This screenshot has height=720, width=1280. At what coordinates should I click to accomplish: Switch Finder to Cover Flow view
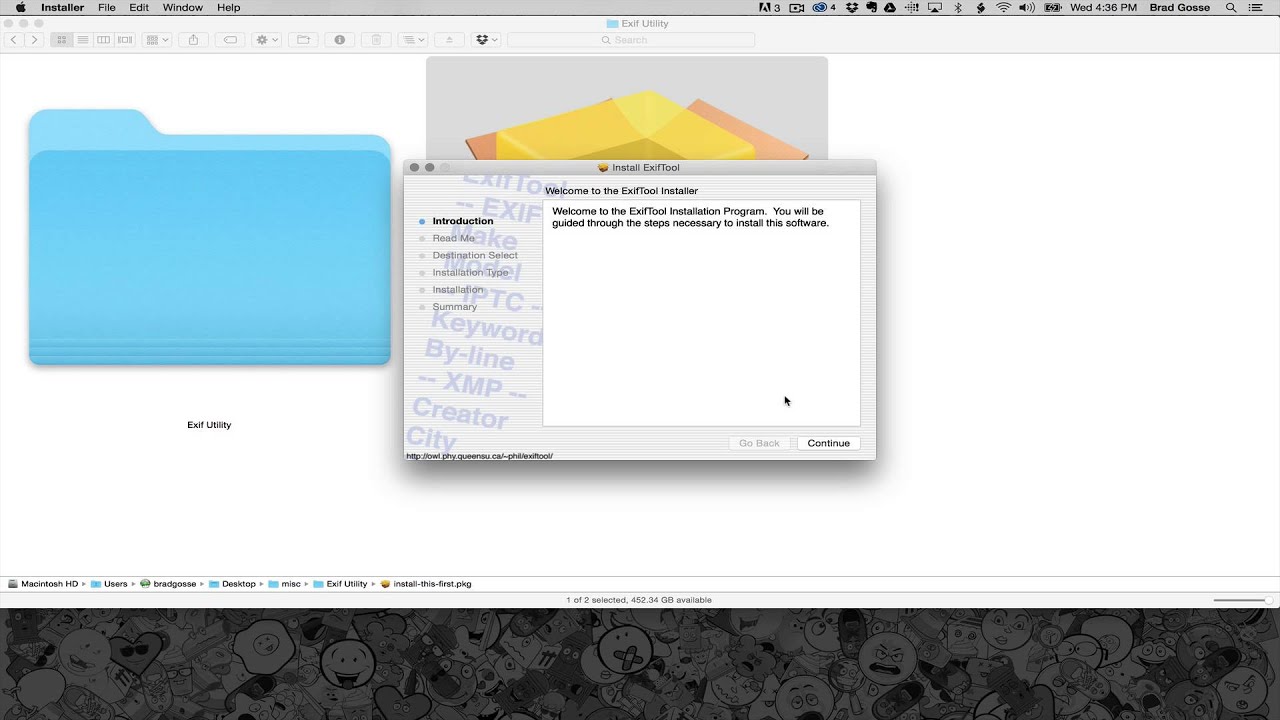click(125, 40)
